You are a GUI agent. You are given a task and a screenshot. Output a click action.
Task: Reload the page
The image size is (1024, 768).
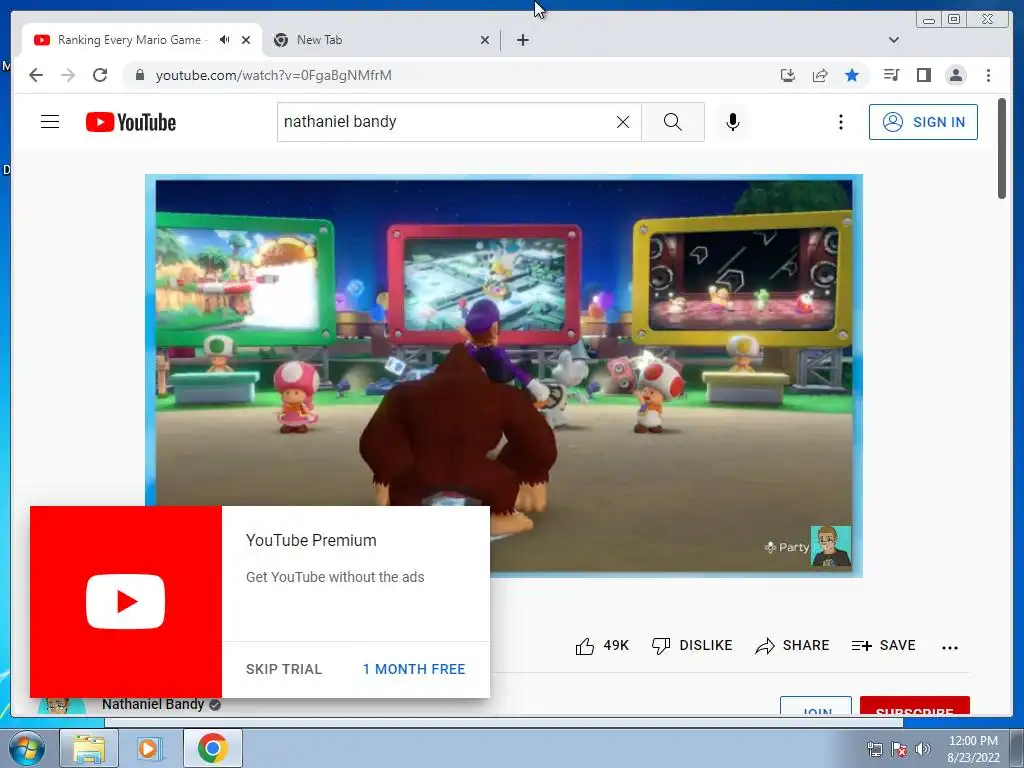pyautogui.click(x=100, y=75)
